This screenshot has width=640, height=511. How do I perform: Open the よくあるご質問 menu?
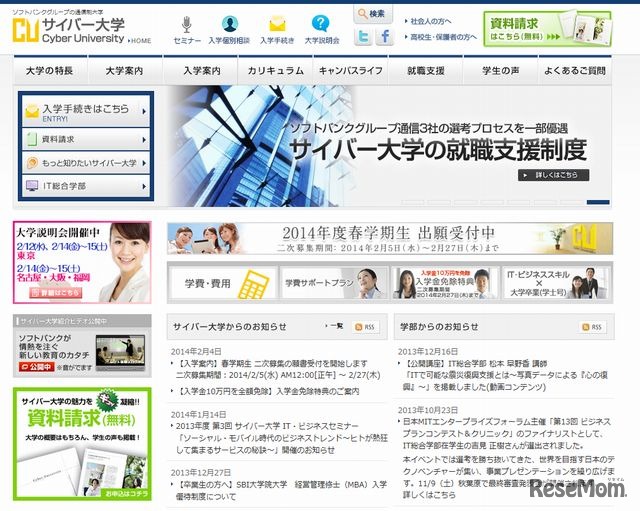point(575,71)
